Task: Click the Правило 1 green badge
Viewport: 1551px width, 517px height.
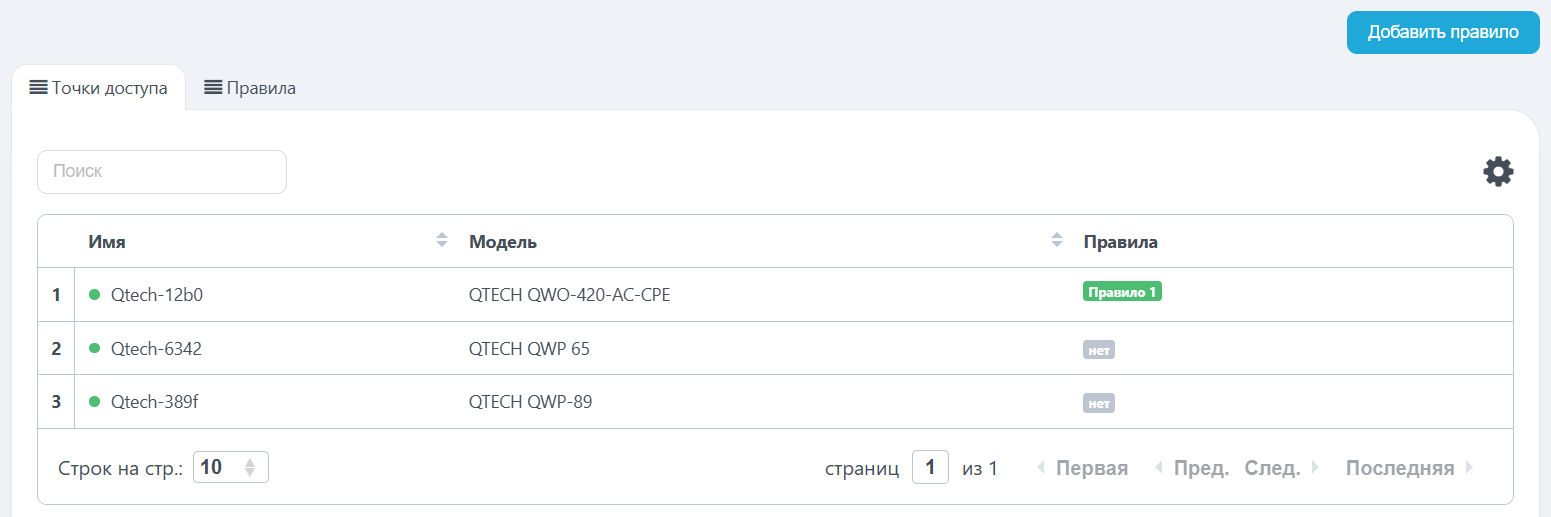Action: pos(1122,292)
